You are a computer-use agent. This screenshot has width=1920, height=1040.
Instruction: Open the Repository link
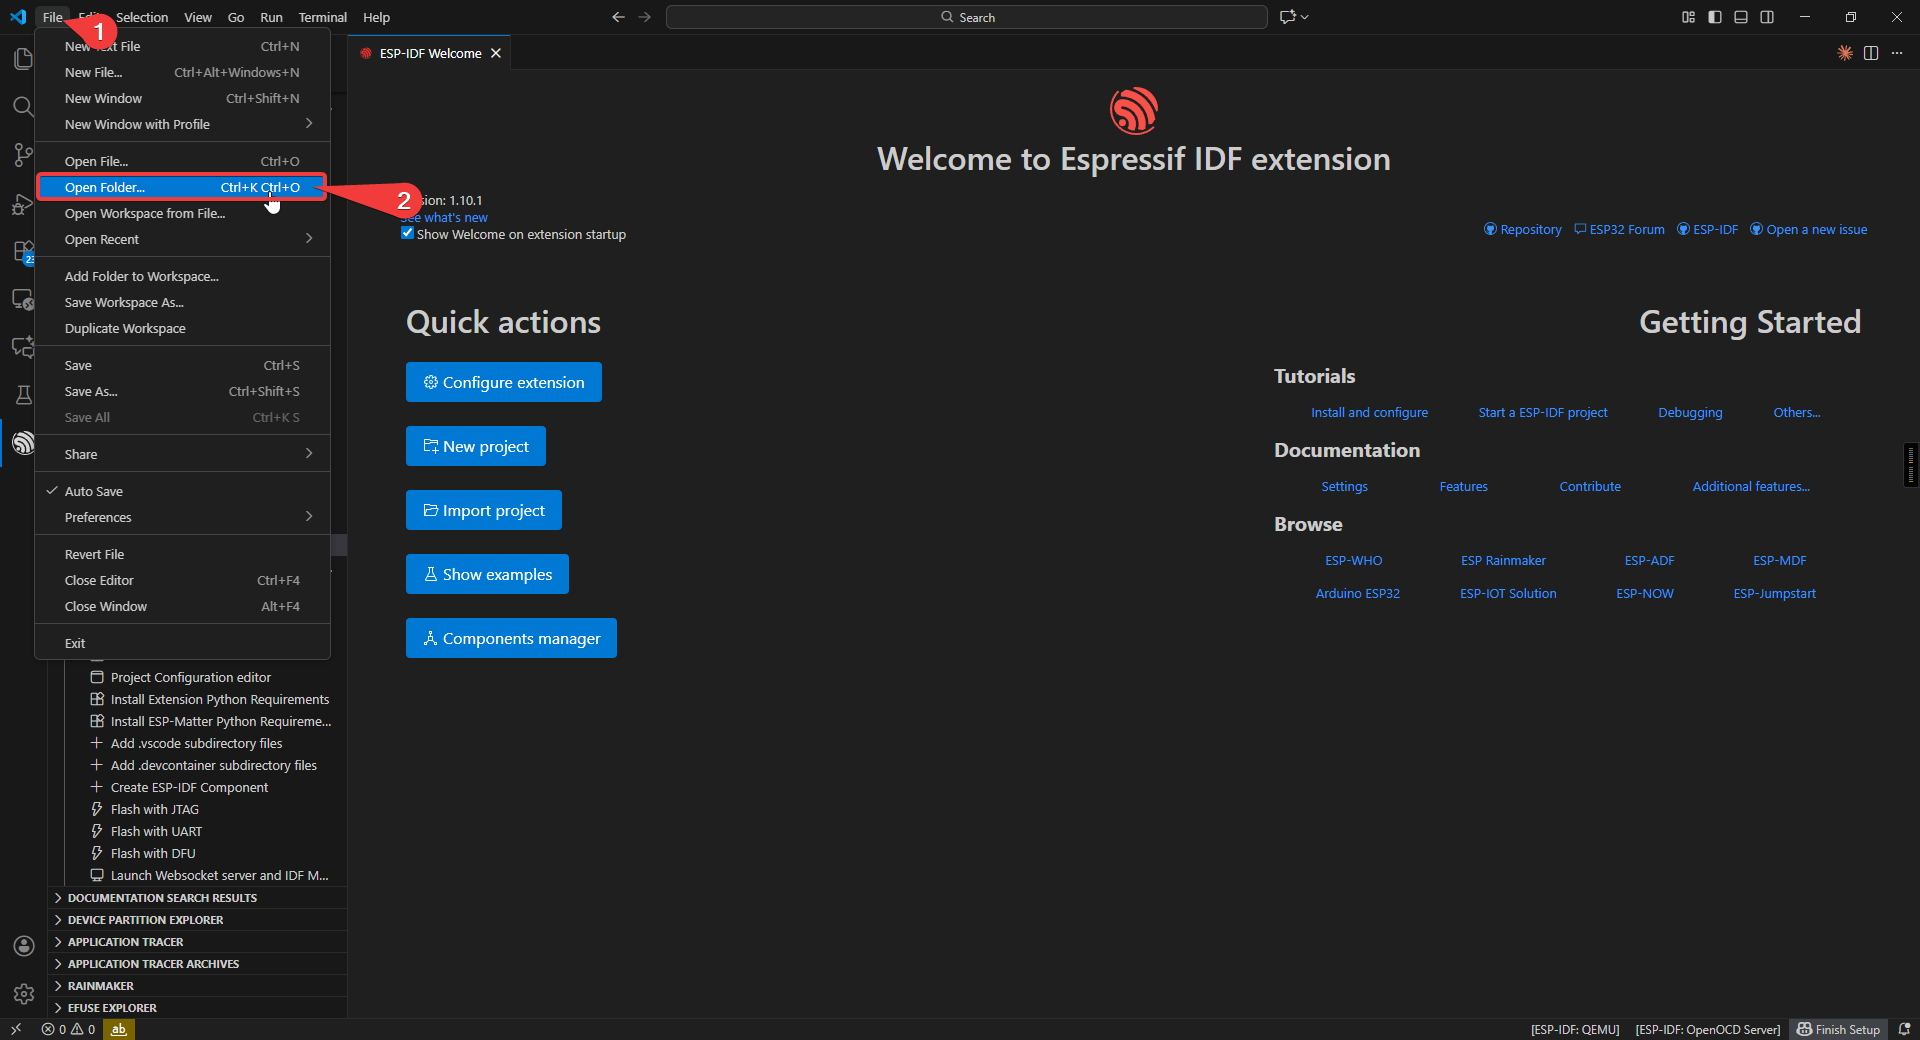[x=1523, y=229]
